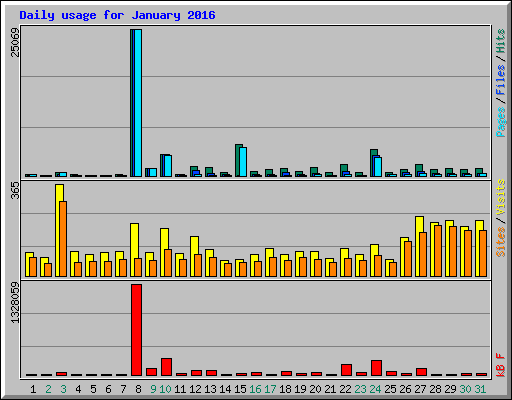This screenshot has height=400, width=512.
Task: Select day 22 on the x-axis
Action: 345,389
